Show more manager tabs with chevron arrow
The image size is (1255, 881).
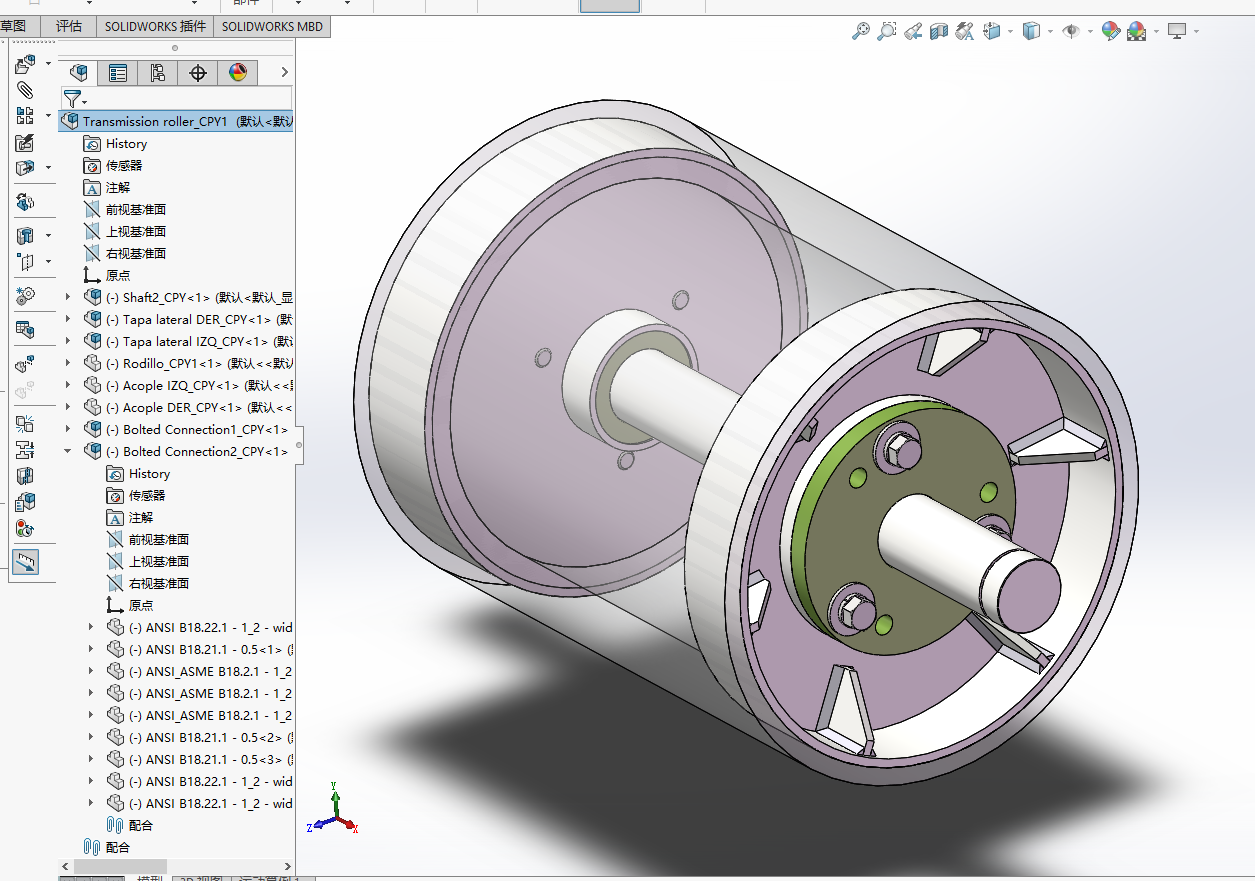point(284,72)
